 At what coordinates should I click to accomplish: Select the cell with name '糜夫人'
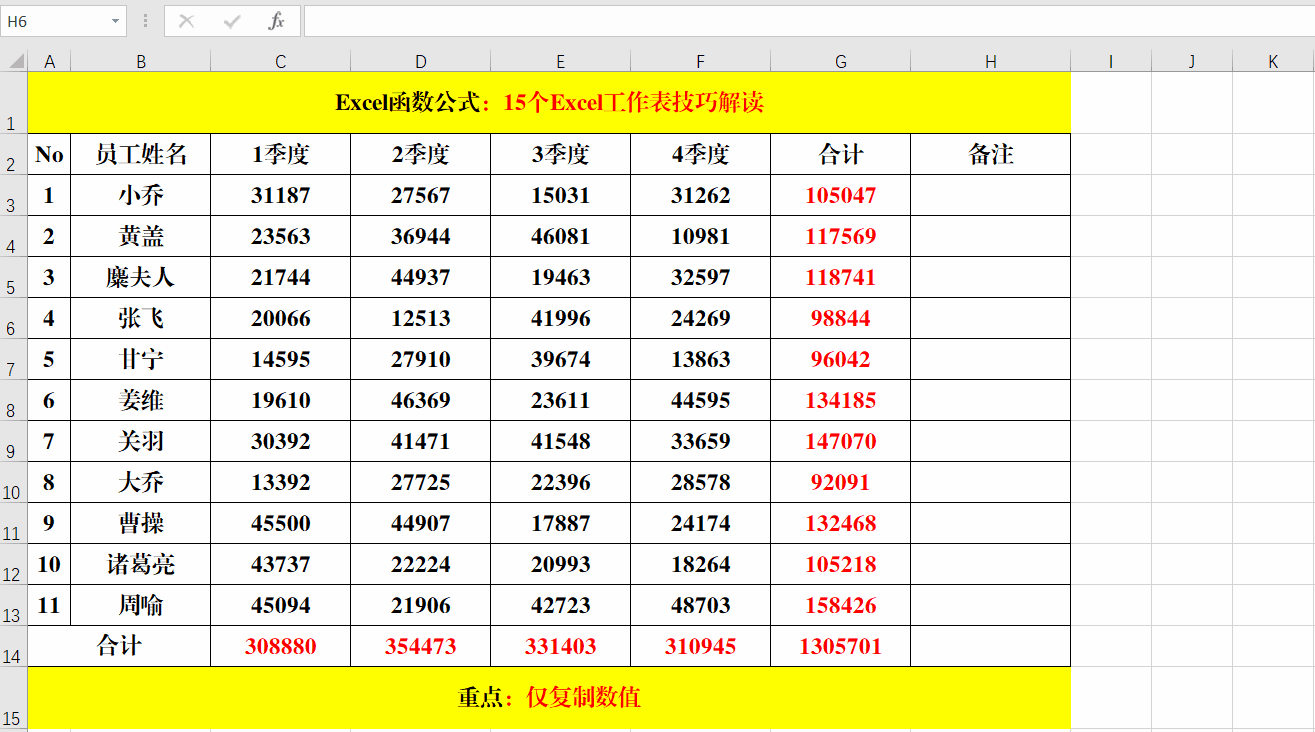click(x=141, y=278)
